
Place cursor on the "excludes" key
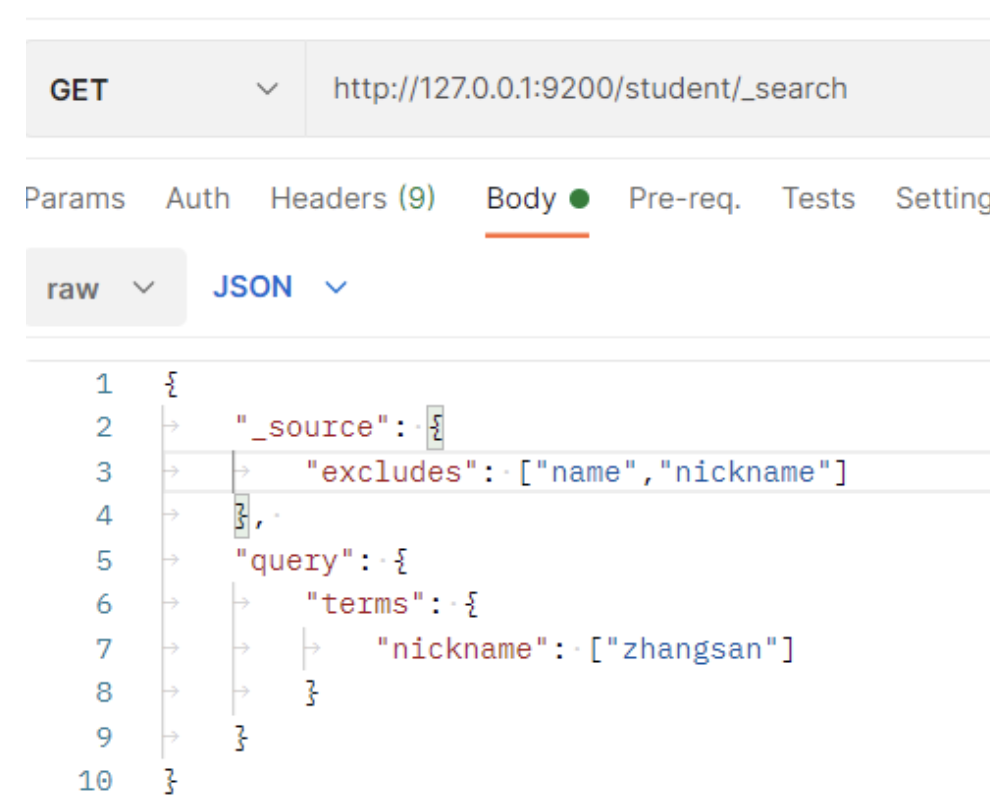tap(392, 472)
